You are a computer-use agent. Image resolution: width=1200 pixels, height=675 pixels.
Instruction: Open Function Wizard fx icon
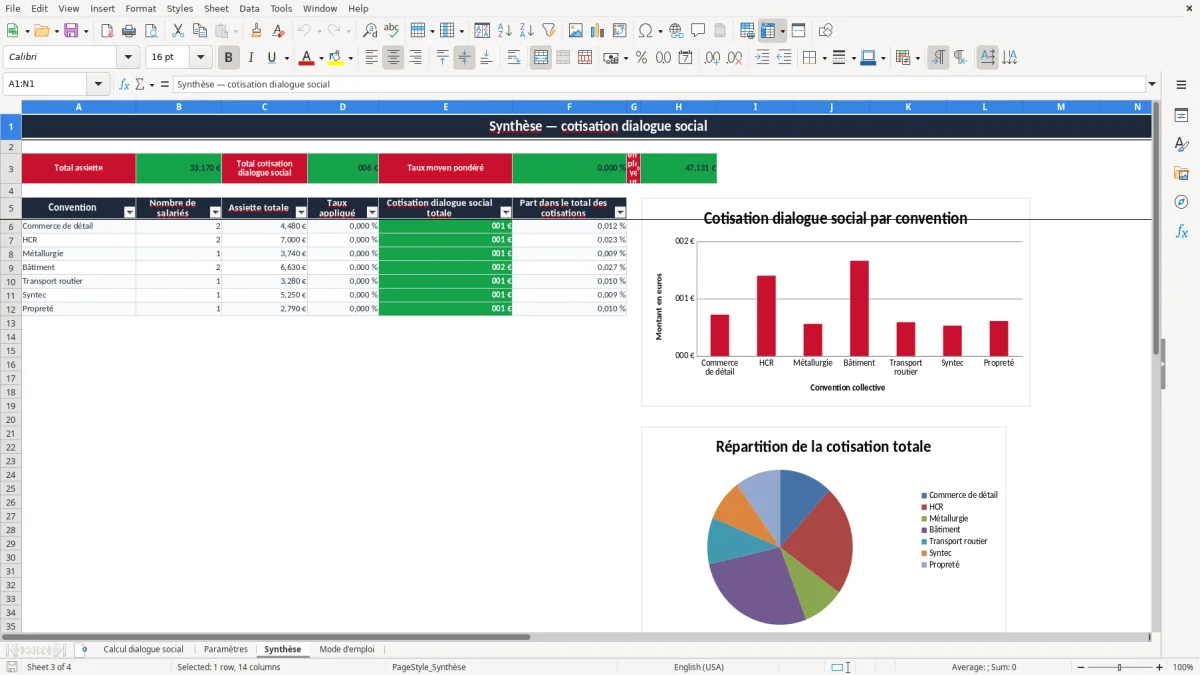tap(124, 84)
